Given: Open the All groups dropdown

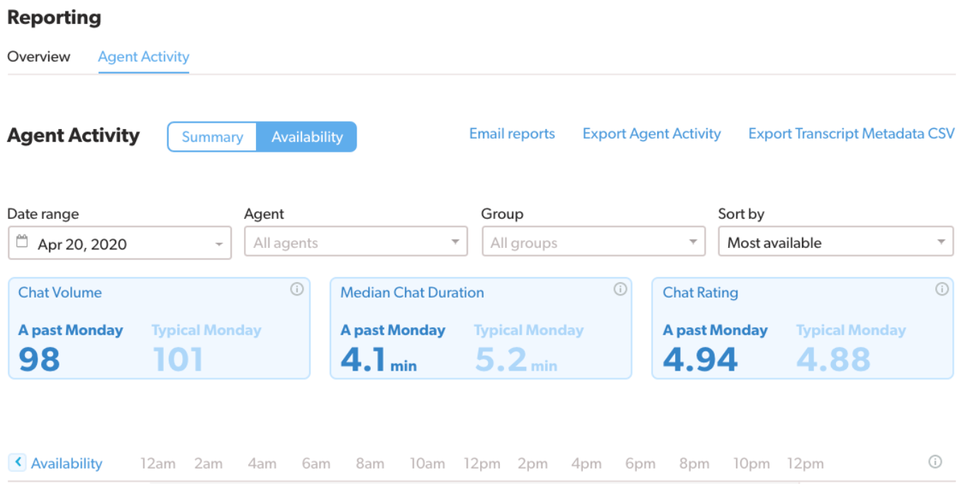Looking at the screenshot, I should coord(593,242).
